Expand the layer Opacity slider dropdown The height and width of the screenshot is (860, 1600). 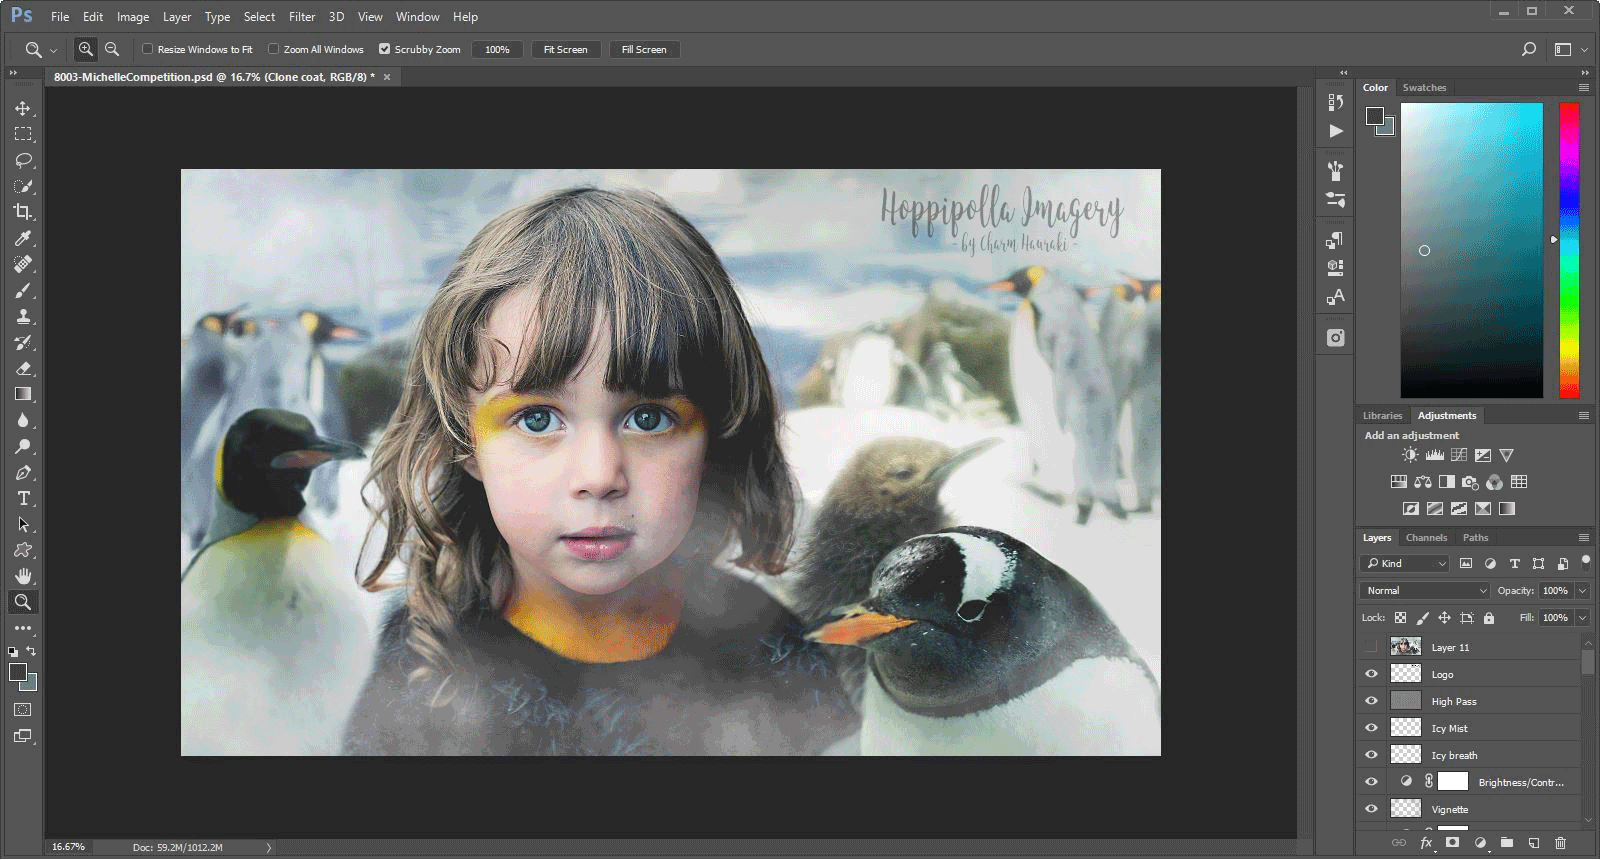click(x=1582, y=591)
